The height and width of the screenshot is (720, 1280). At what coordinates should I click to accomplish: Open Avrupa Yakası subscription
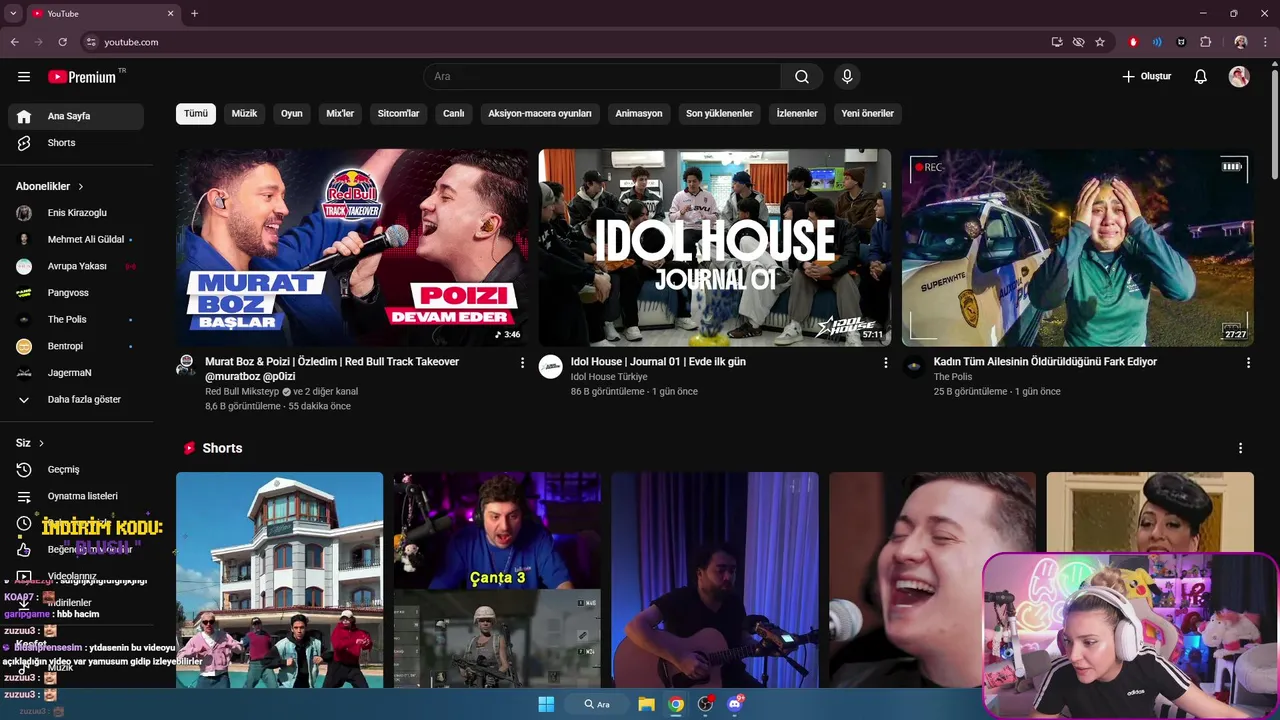[76, 266]
